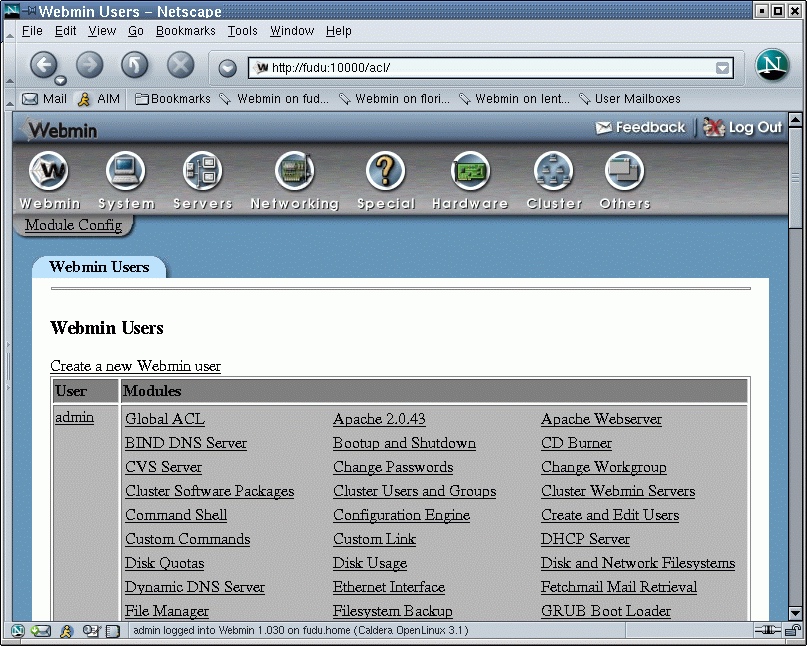Open the Back button history dropdown arrow
807x646 pixels.
pyautogui.click(x=61, y=80)
